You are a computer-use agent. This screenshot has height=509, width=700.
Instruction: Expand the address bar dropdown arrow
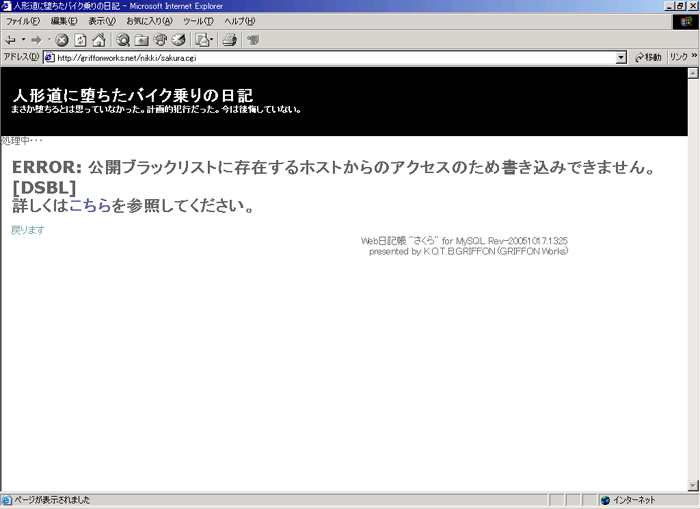coord(623,58)
